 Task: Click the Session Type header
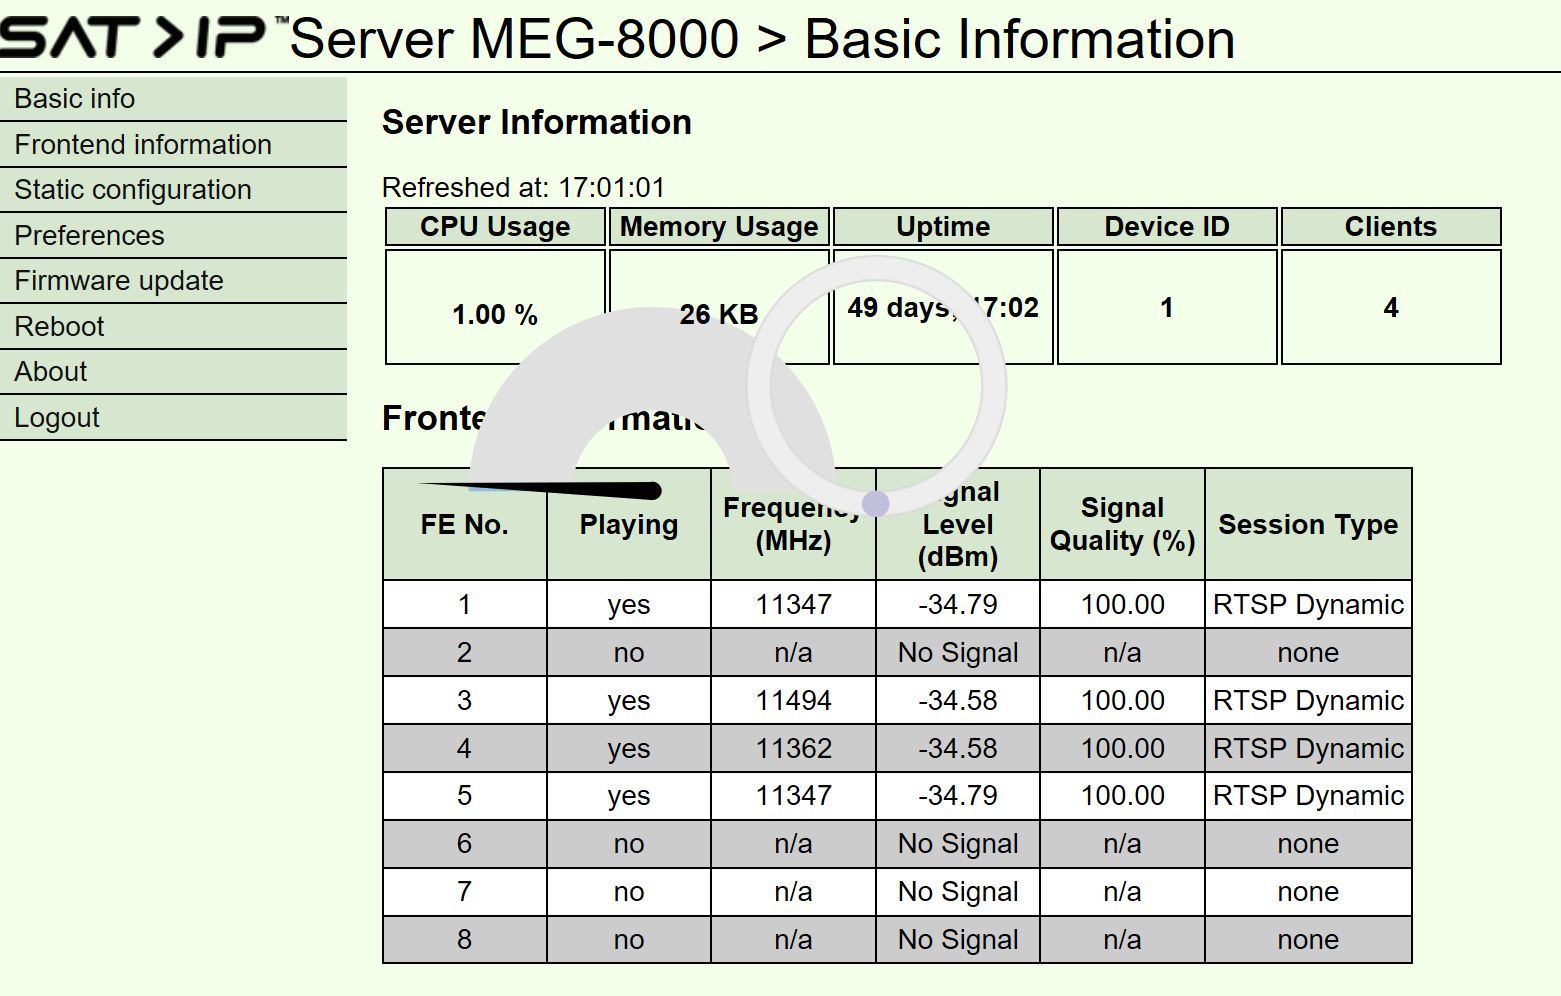[1308, 524]
